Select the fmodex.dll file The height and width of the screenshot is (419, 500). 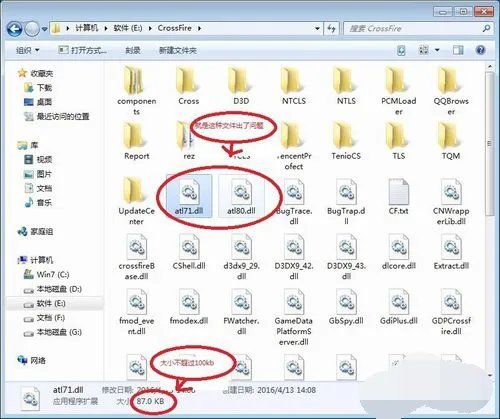[189, 307]
